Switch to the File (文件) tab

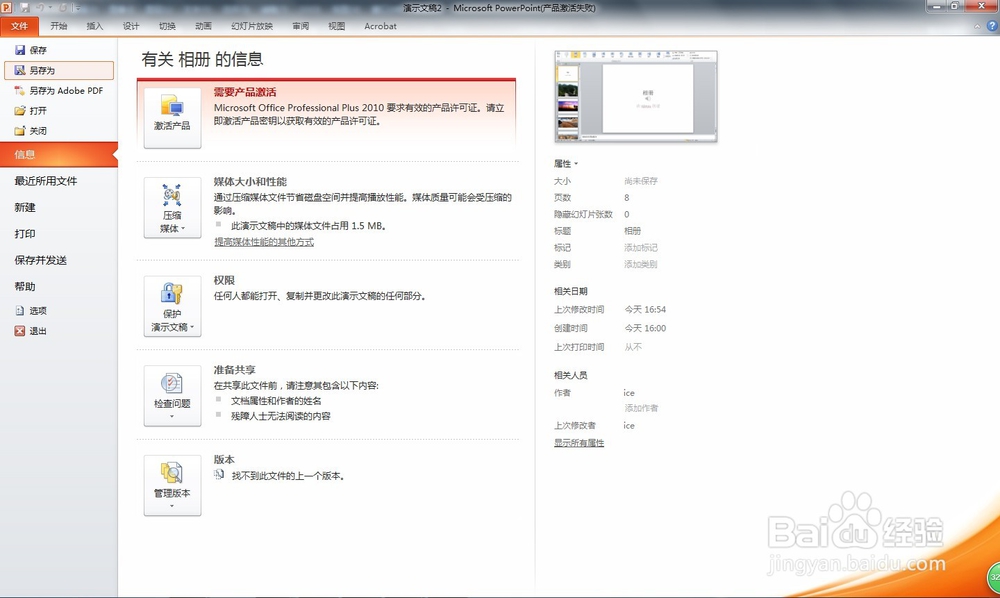click(19, 26)
